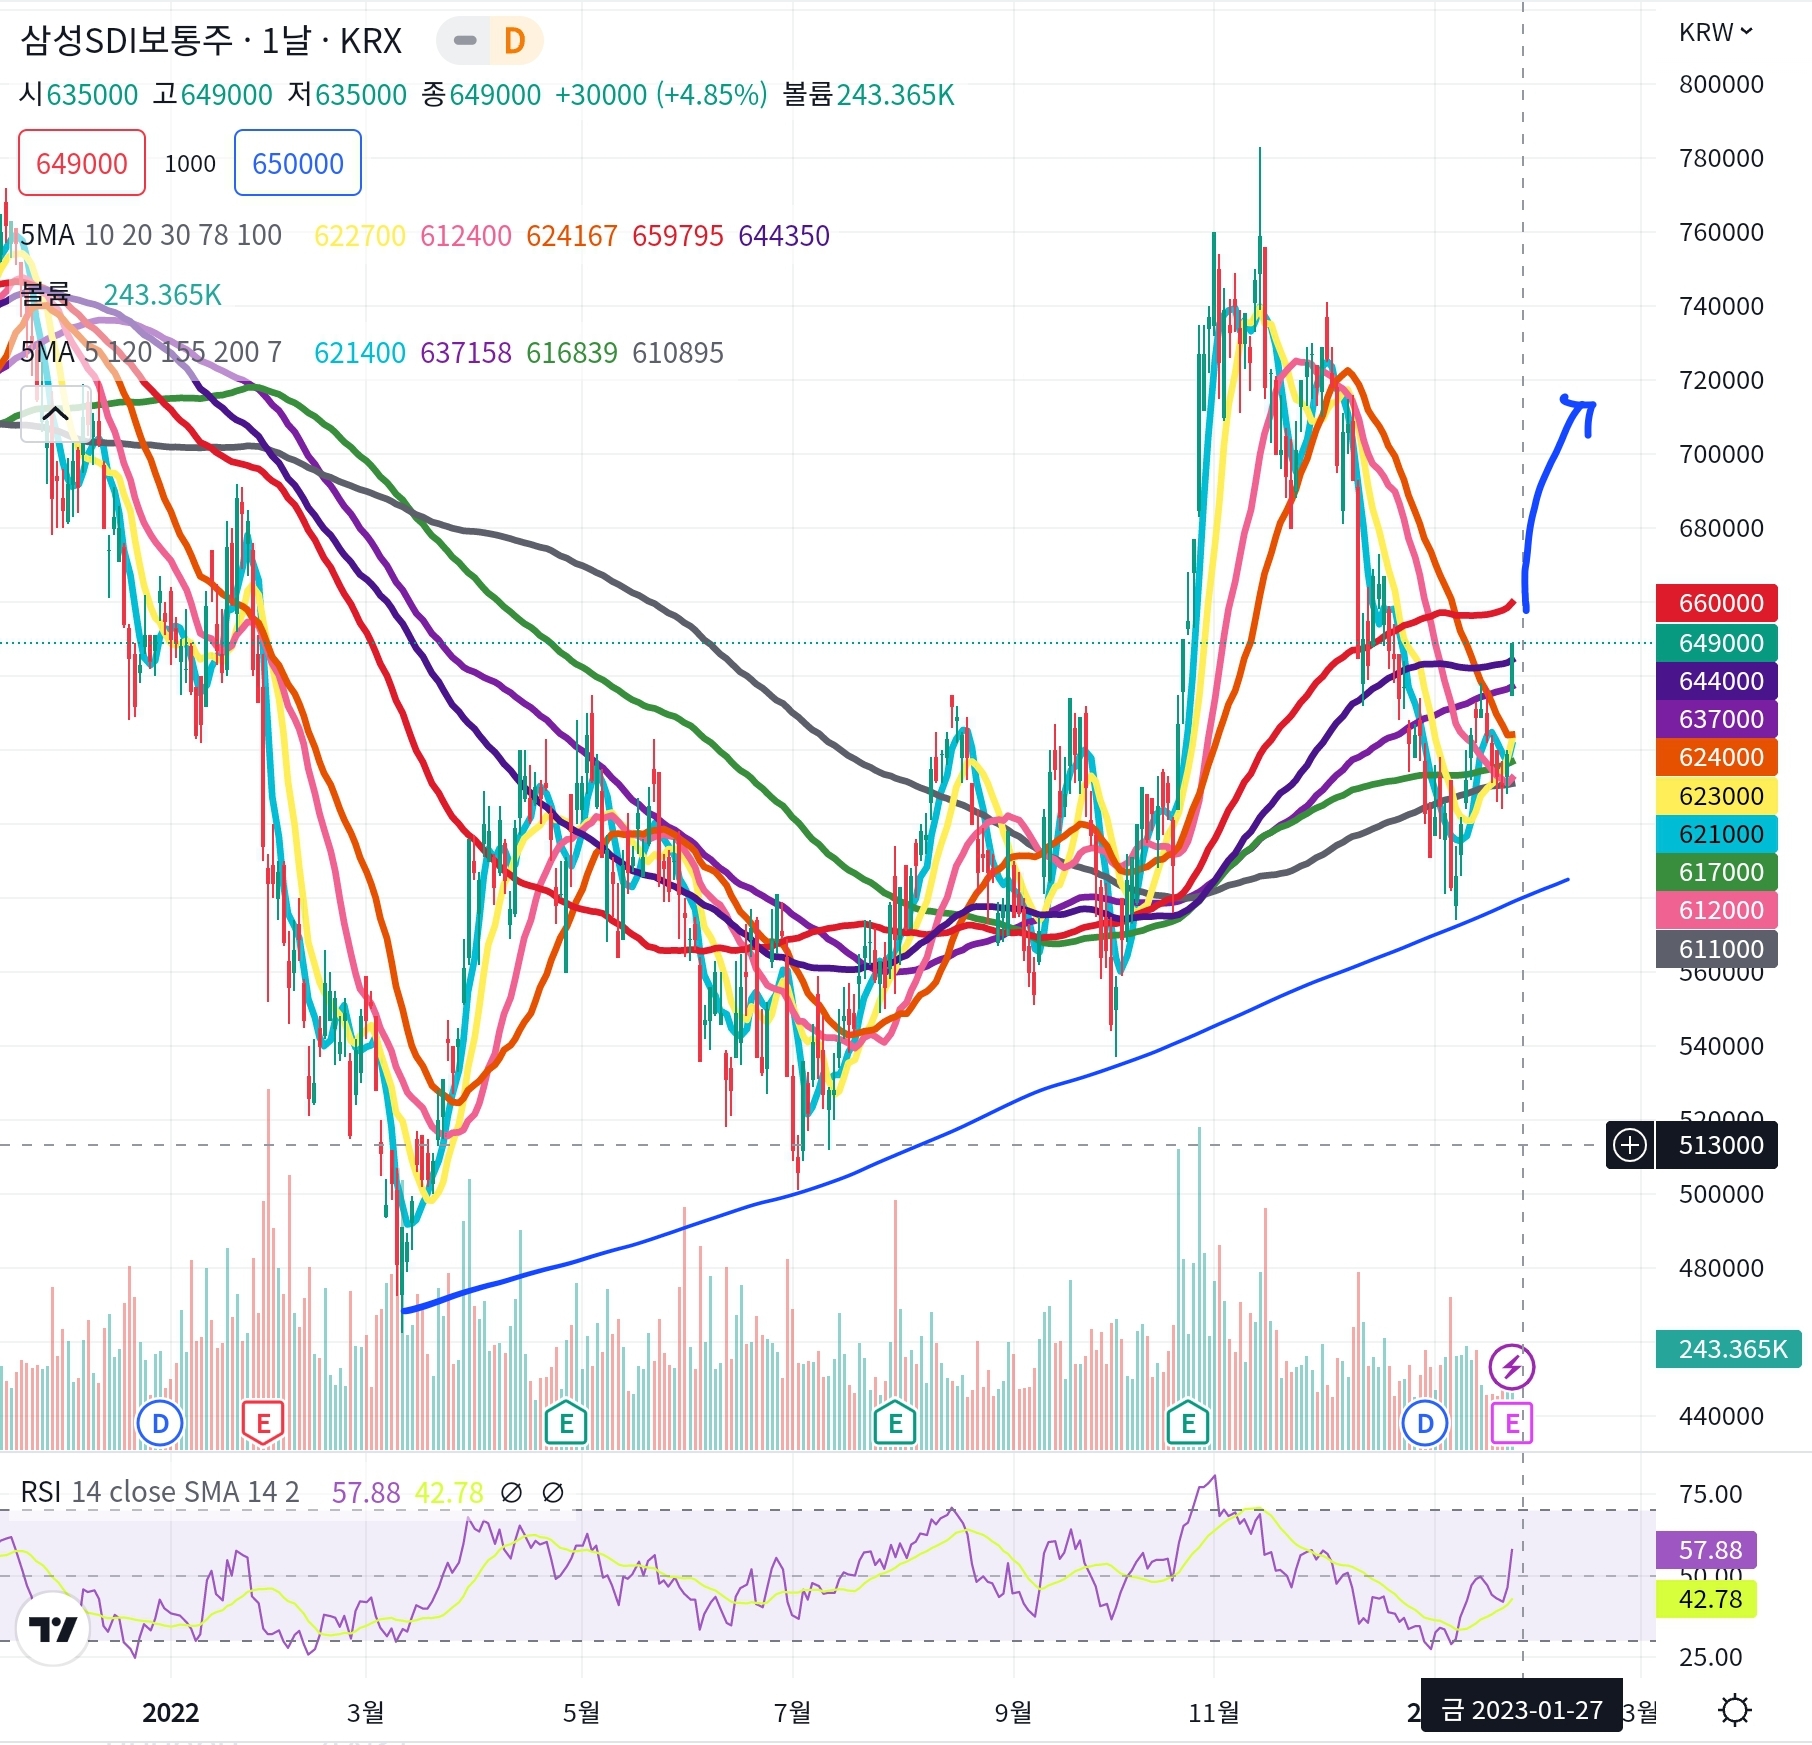Click the cyan 621000 price label
1812x1745 pixels.
tap(1717, 834)
